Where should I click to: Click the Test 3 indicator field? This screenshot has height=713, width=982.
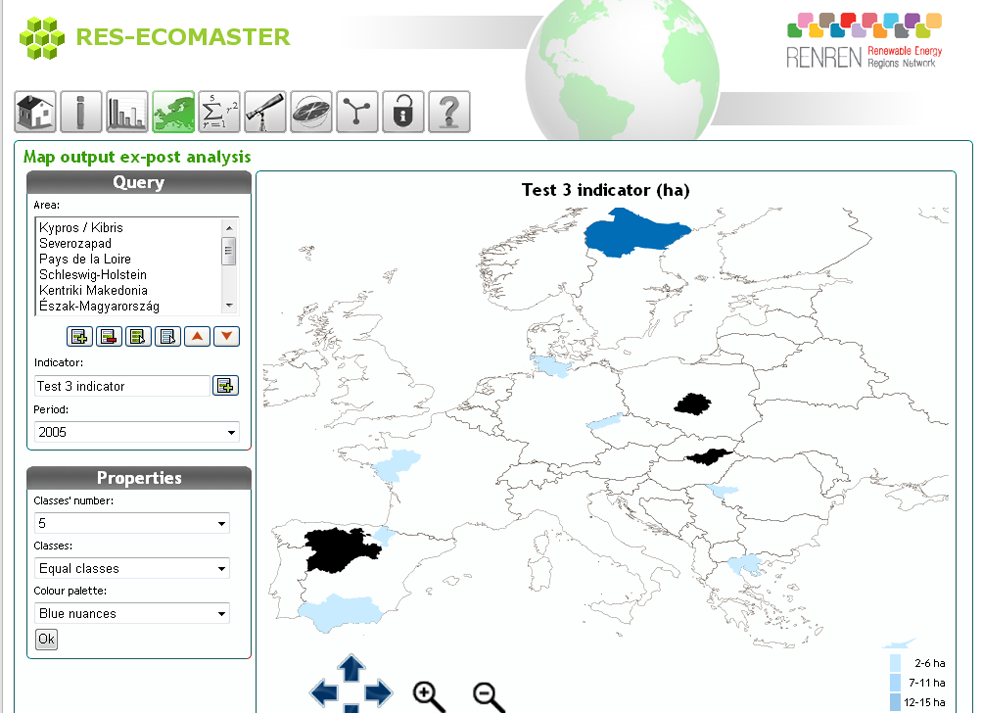click(x=122, y=386)
